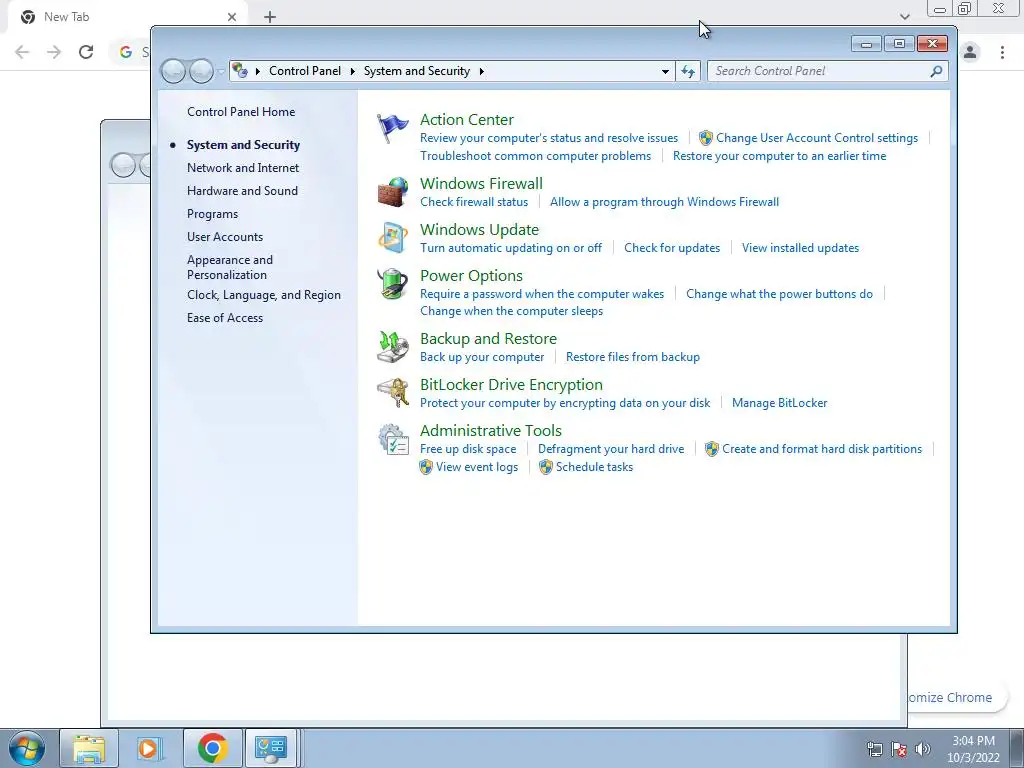Viewport: 1024px width, 768px height.
Task: Reload the page in Chrome
Action: click(x=86, y=52)
